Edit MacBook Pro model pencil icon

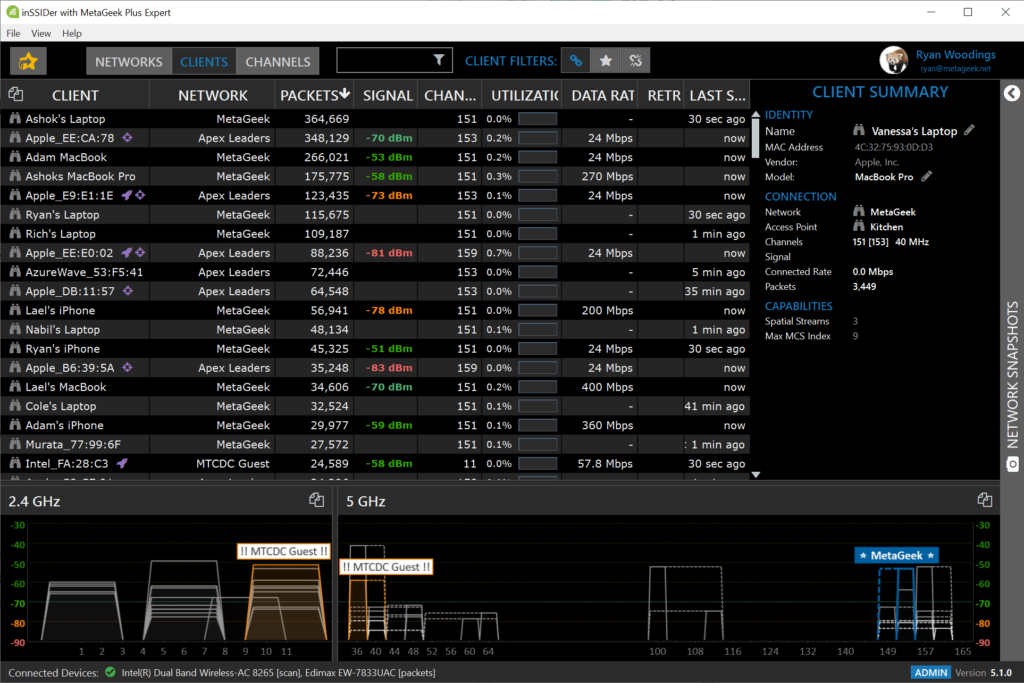click(926, 176)
